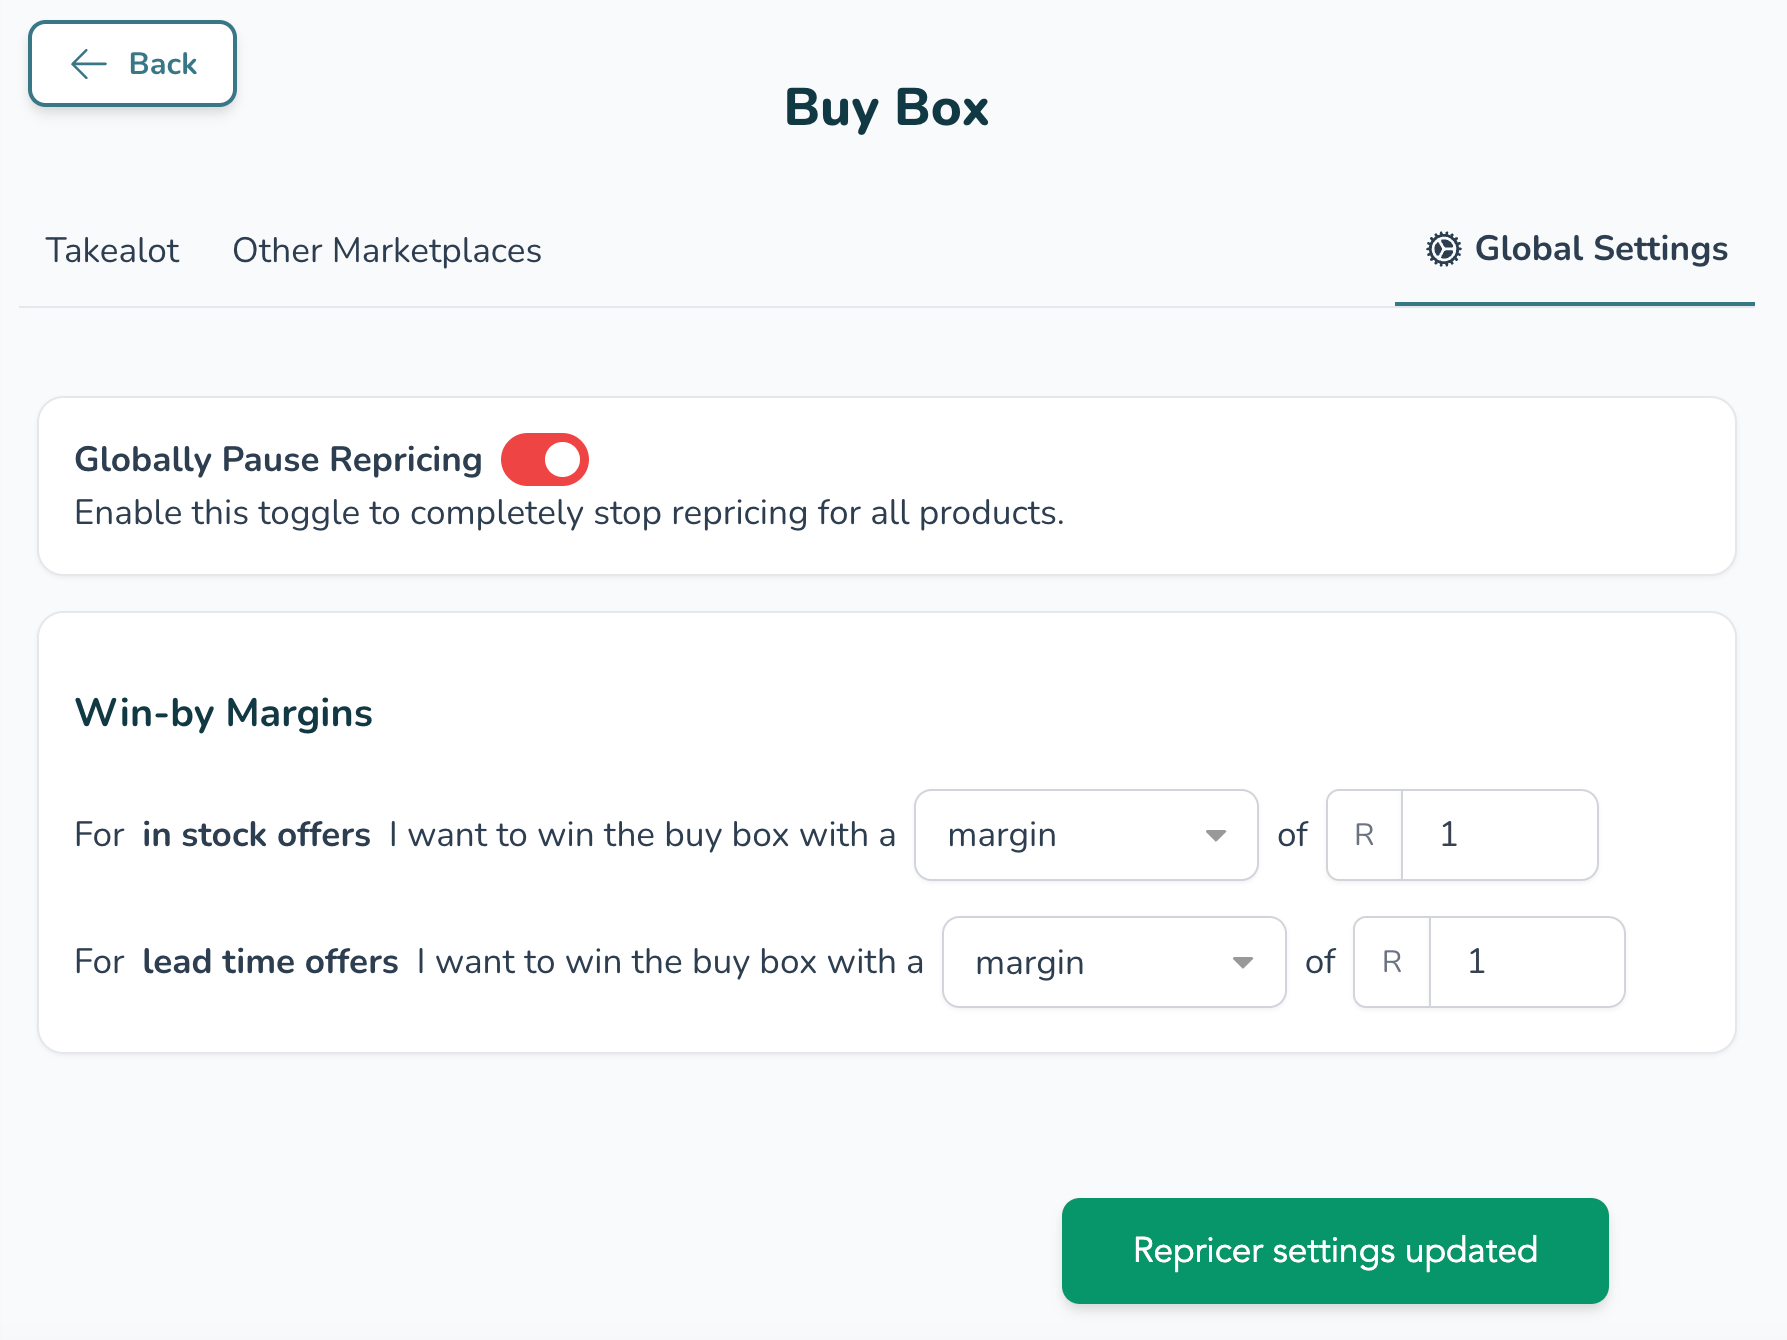This screenshot has height=1340, width=1787.
Task: Open the in stock offers margin dropdown
Action: pyautogui.click(x=1085, y=835)
